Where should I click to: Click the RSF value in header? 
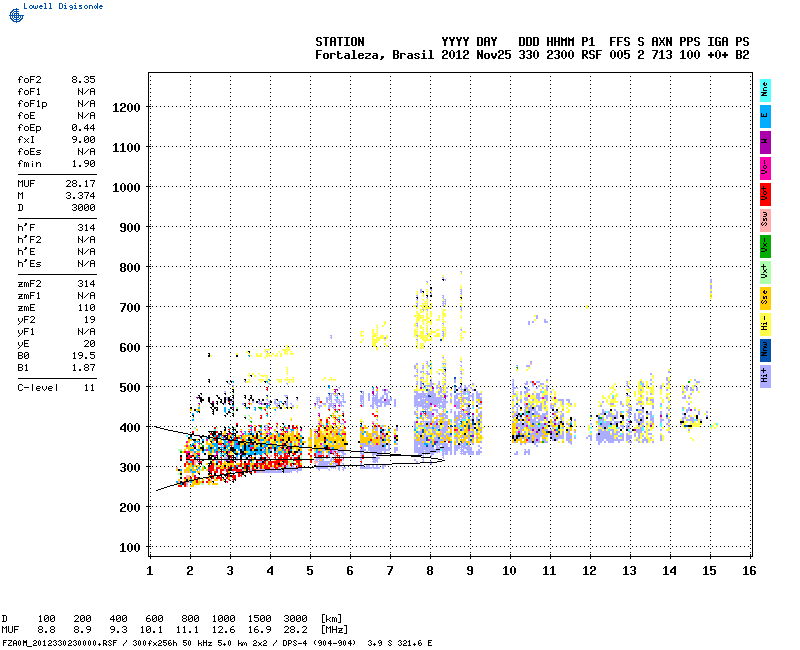591,55
